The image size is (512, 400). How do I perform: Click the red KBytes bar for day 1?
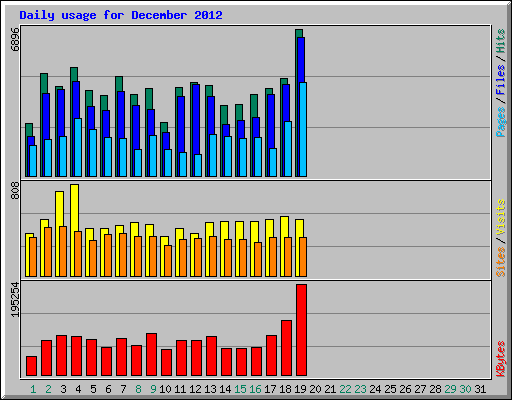coord(31,366)
